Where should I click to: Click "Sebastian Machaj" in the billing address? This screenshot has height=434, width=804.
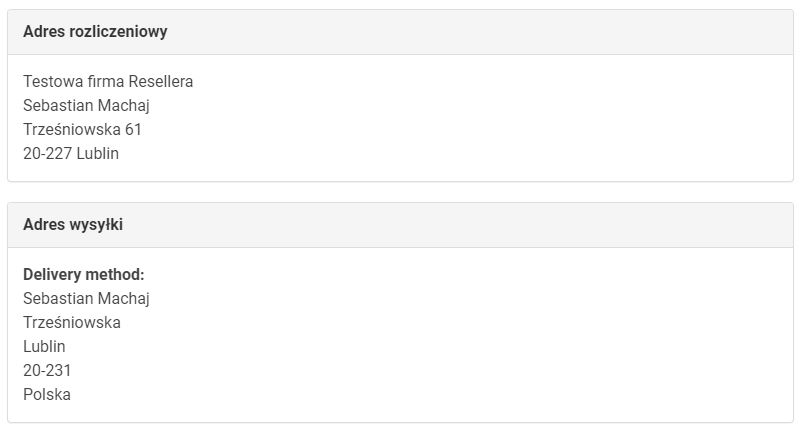click(x=86, y=105)
